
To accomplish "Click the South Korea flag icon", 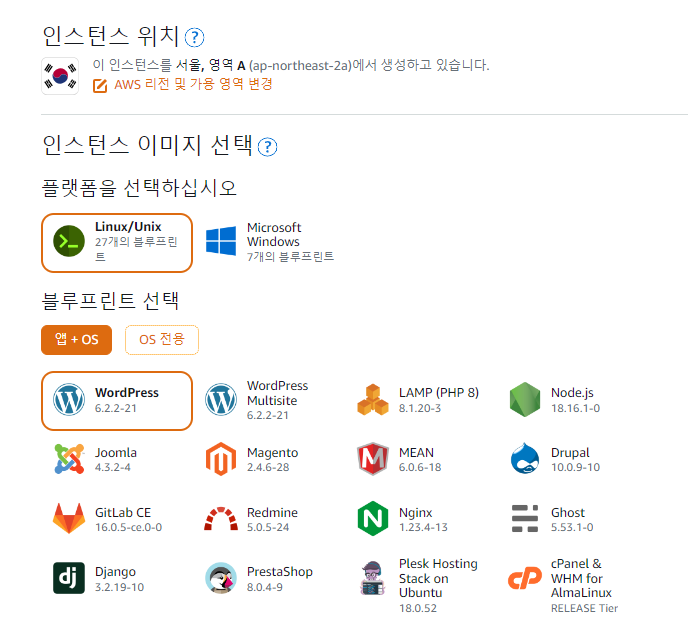I will tap(60, 76).
